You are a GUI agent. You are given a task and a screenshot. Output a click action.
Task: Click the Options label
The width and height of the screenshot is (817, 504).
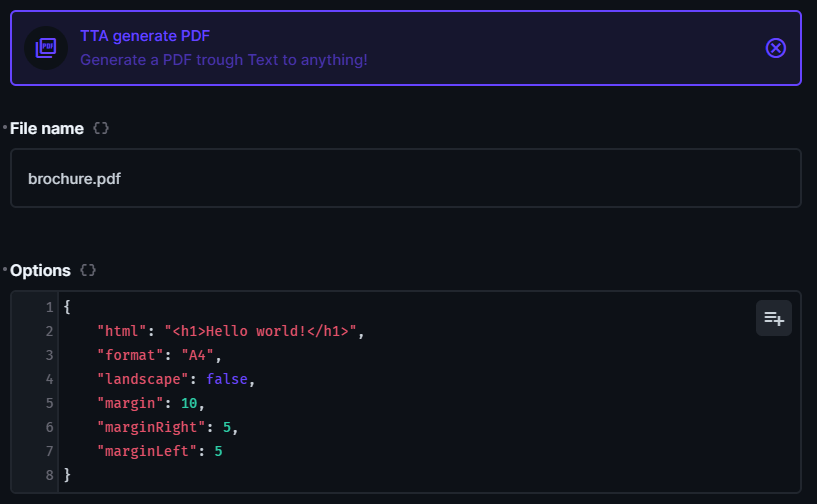[x=40, y=270]
